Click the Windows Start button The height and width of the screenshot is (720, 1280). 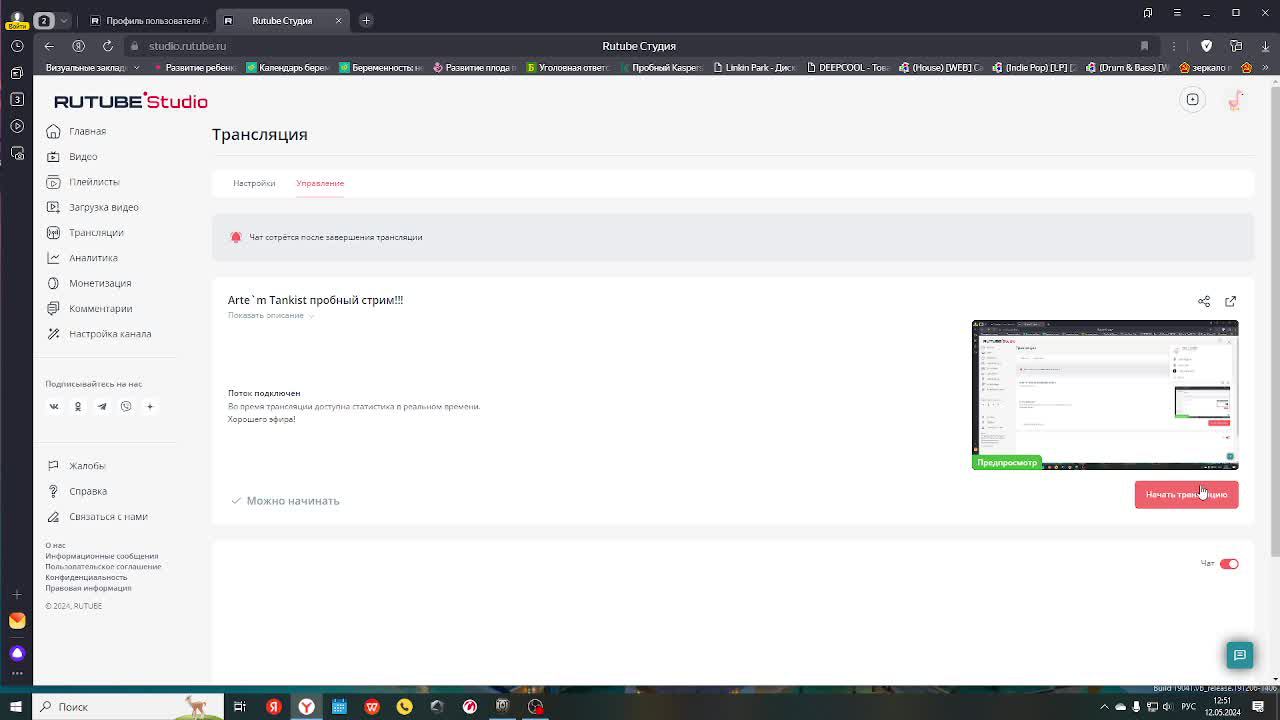click(16, 707)
